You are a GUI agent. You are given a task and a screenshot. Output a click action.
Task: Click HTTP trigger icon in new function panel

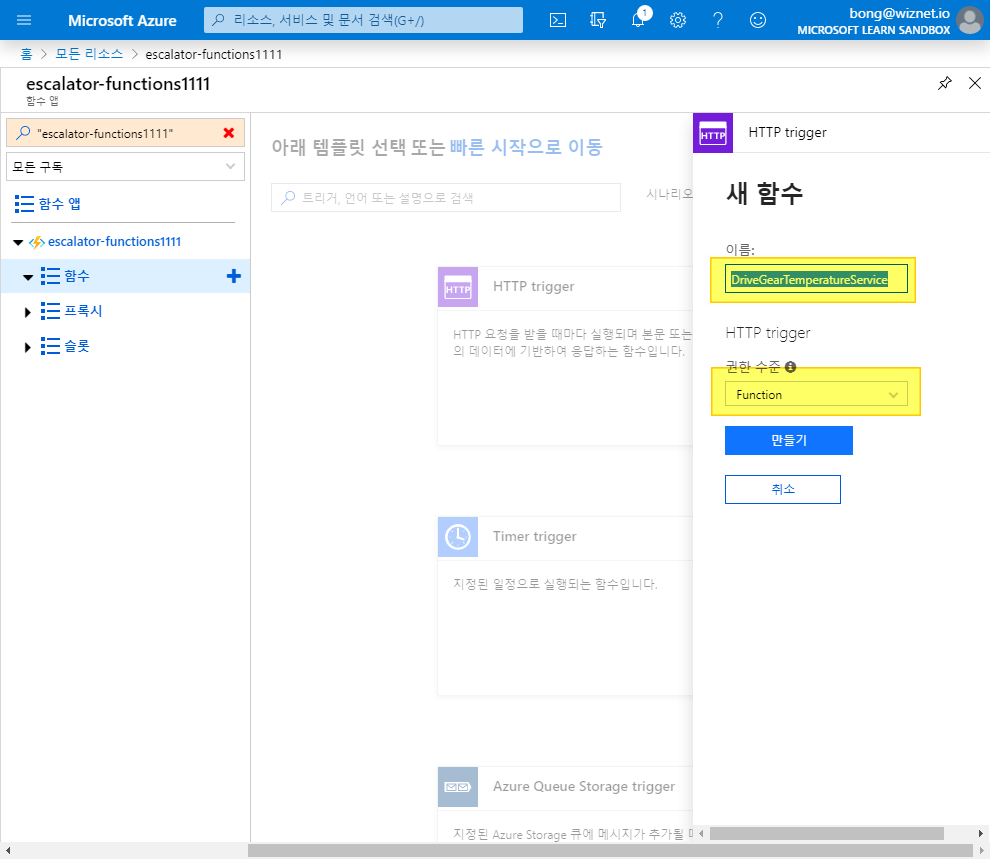click(x=713, y=133)
